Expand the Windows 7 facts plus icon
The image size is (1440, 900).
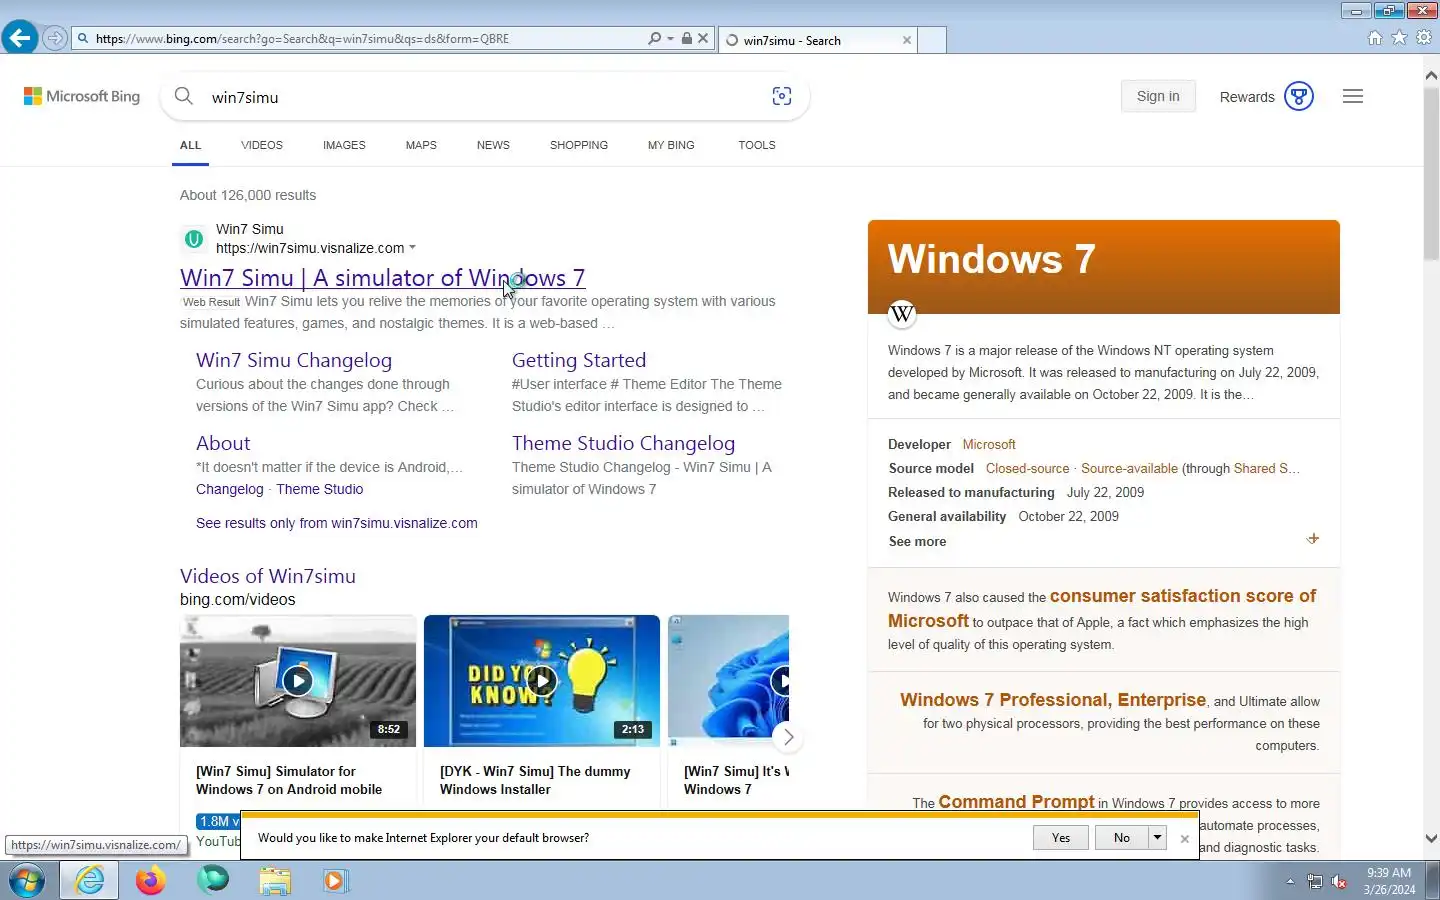pos(1313,539)
